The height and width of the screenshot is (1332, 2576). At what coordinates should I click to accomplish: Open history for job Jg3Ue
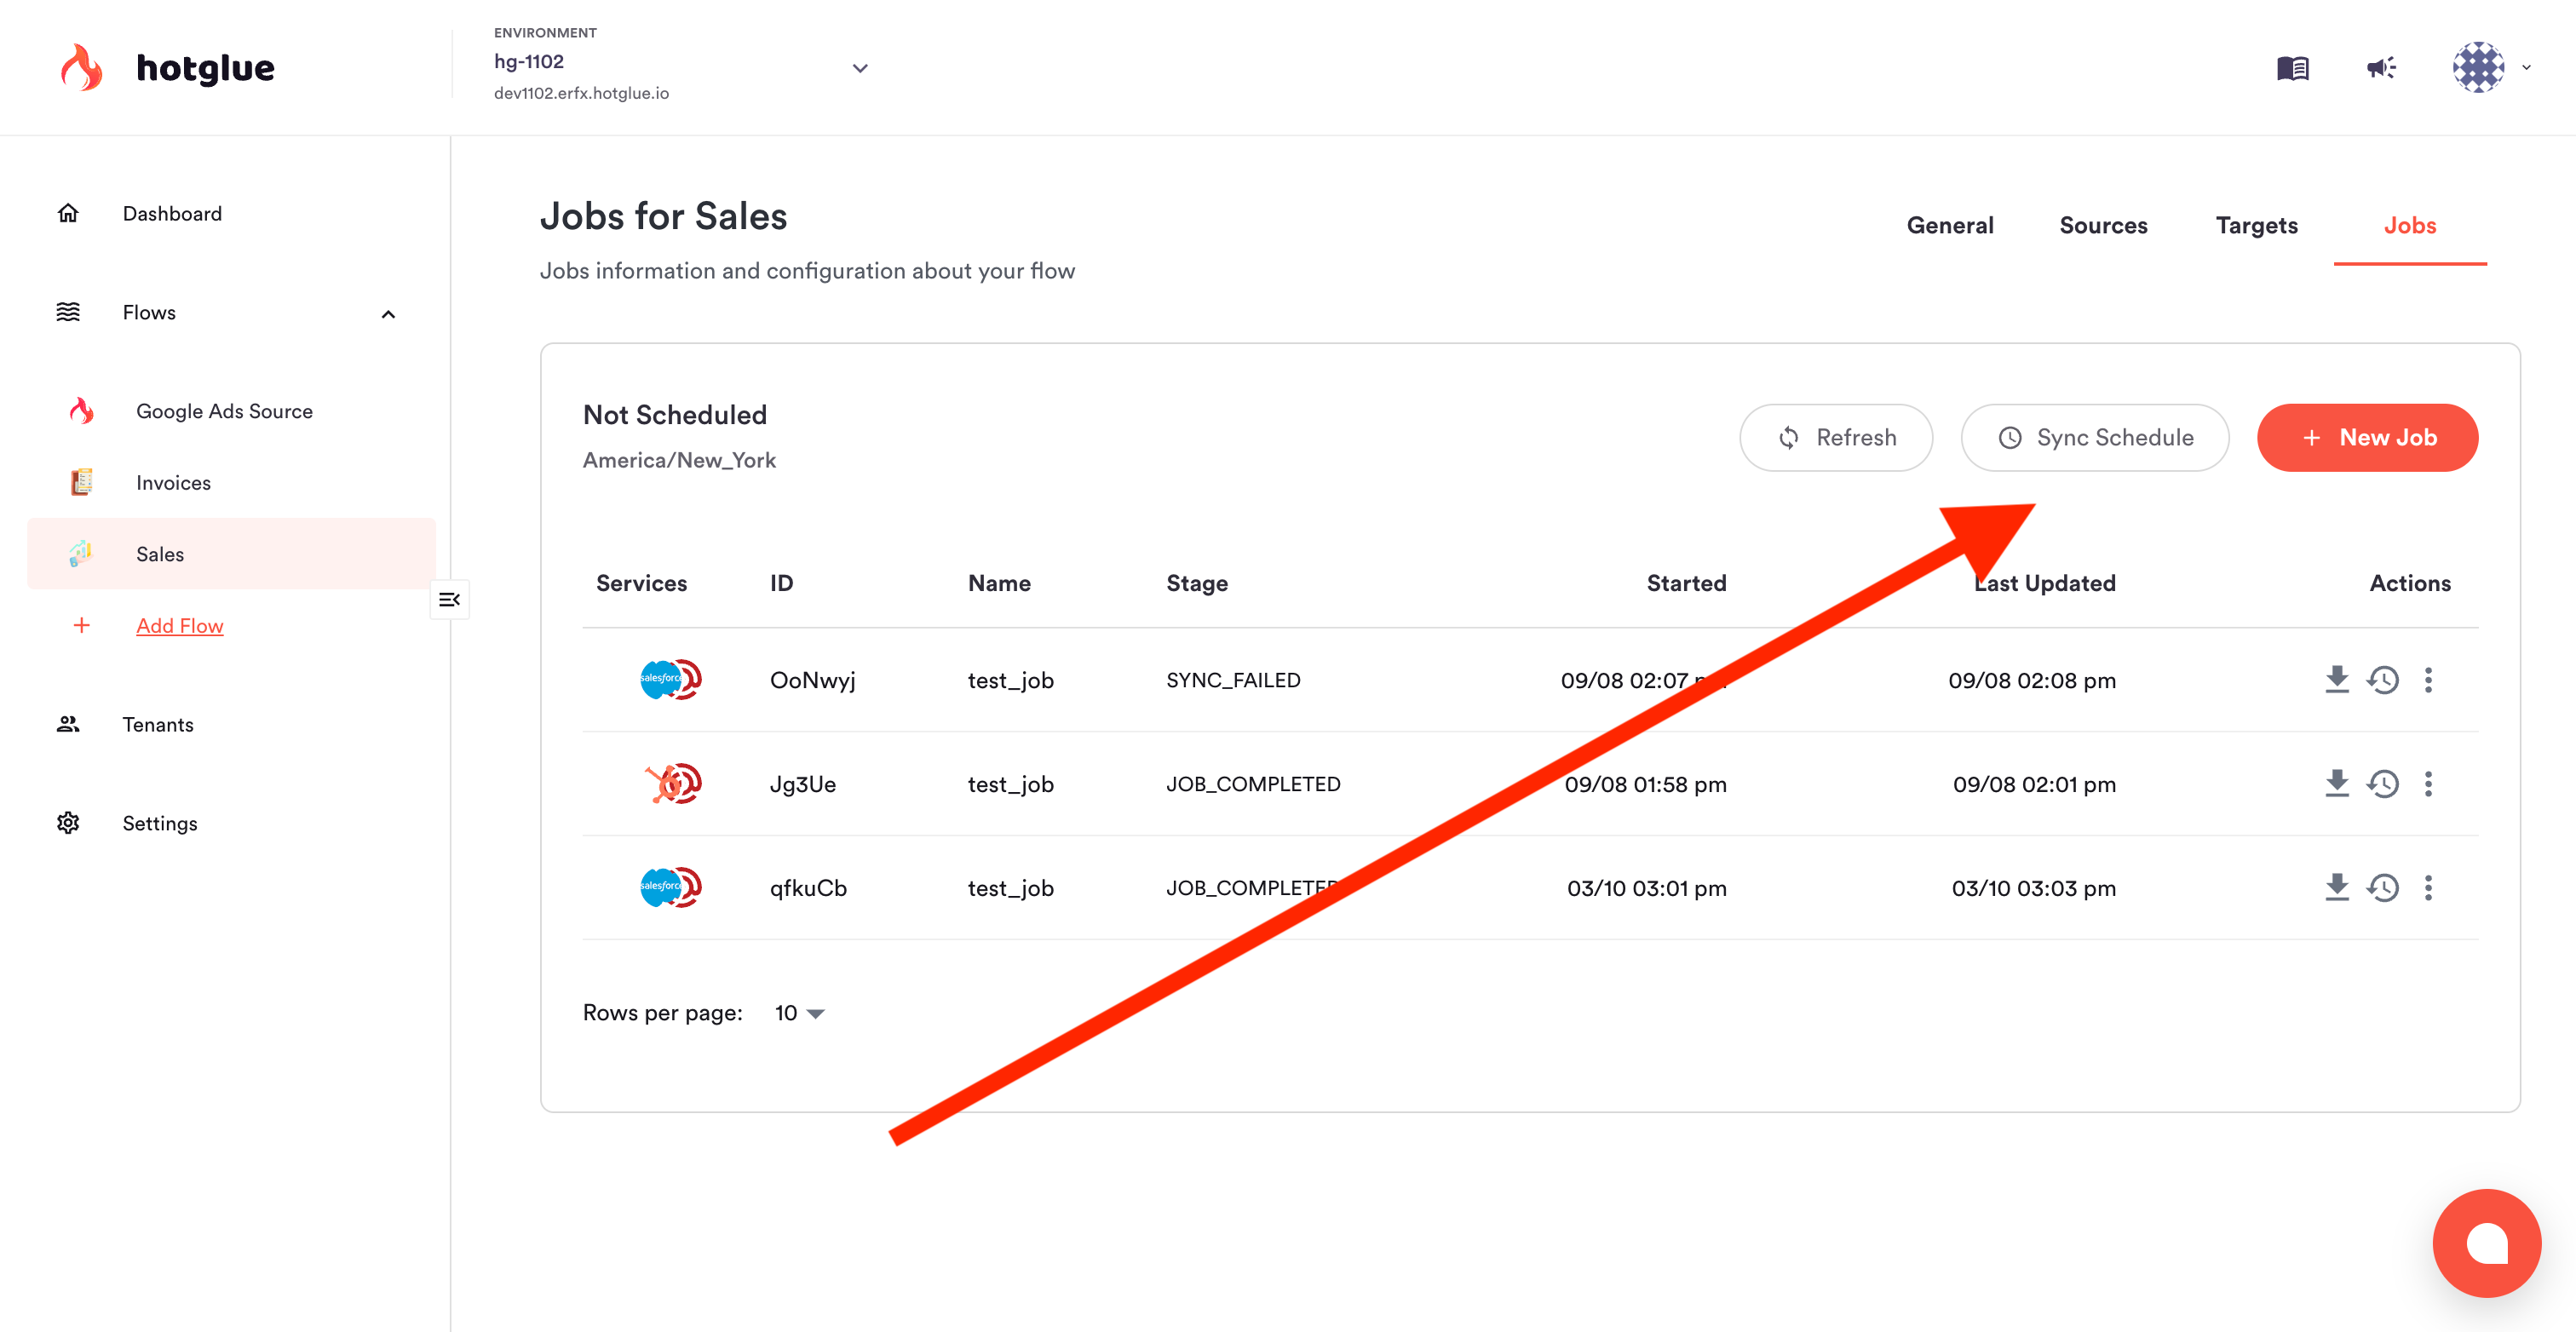click(2383, 784)
